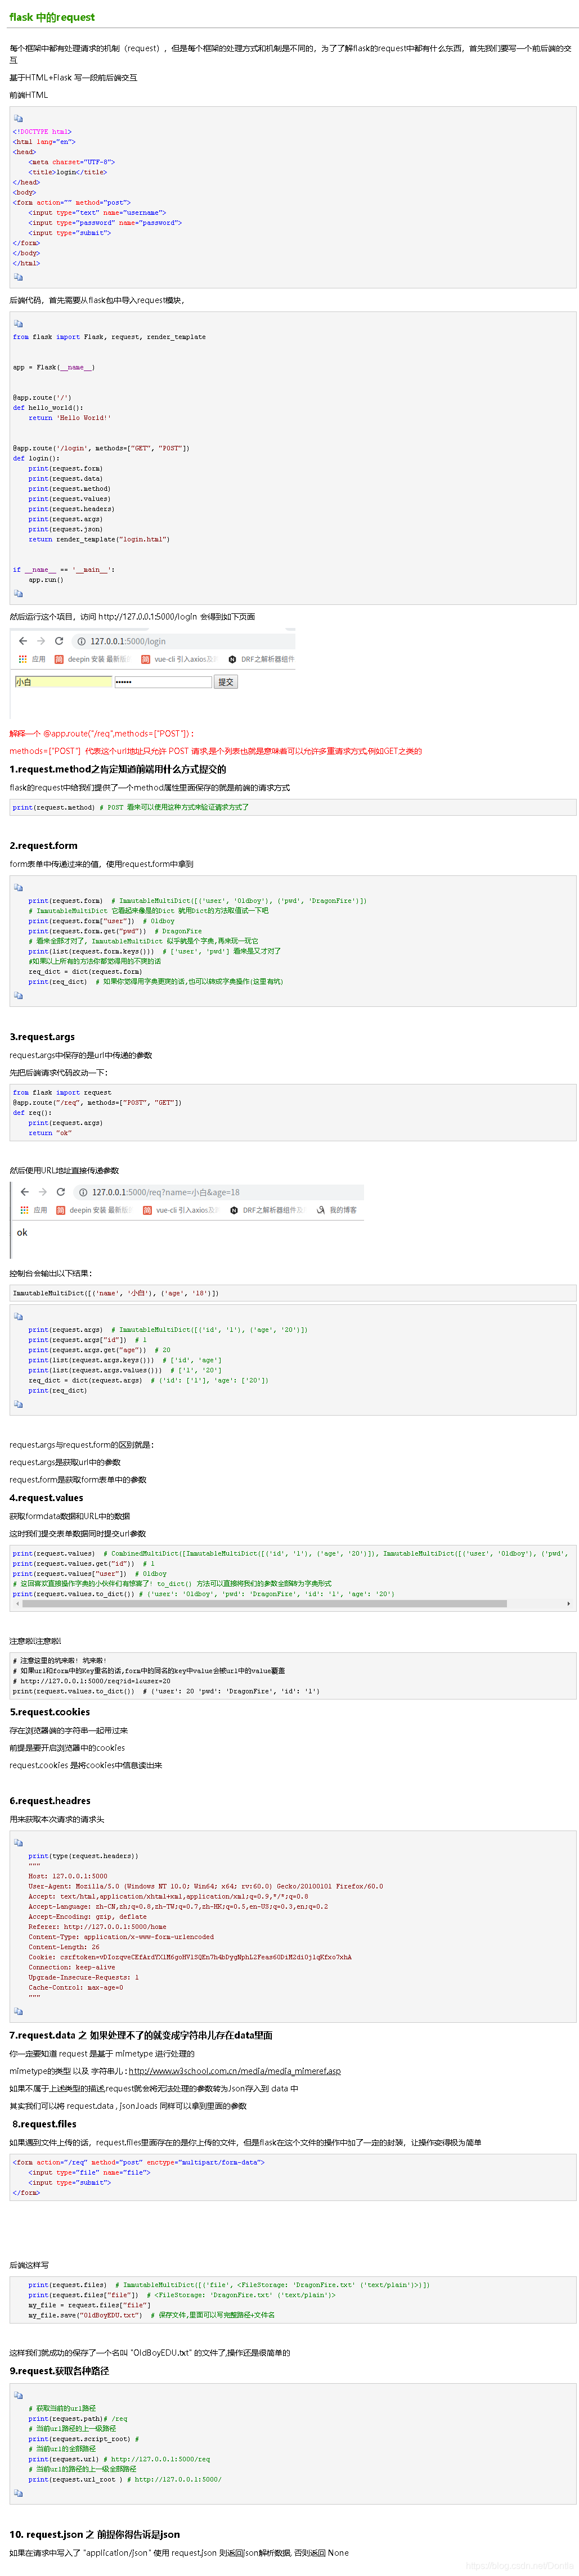Click heading "6.request.headres"

50,1801
